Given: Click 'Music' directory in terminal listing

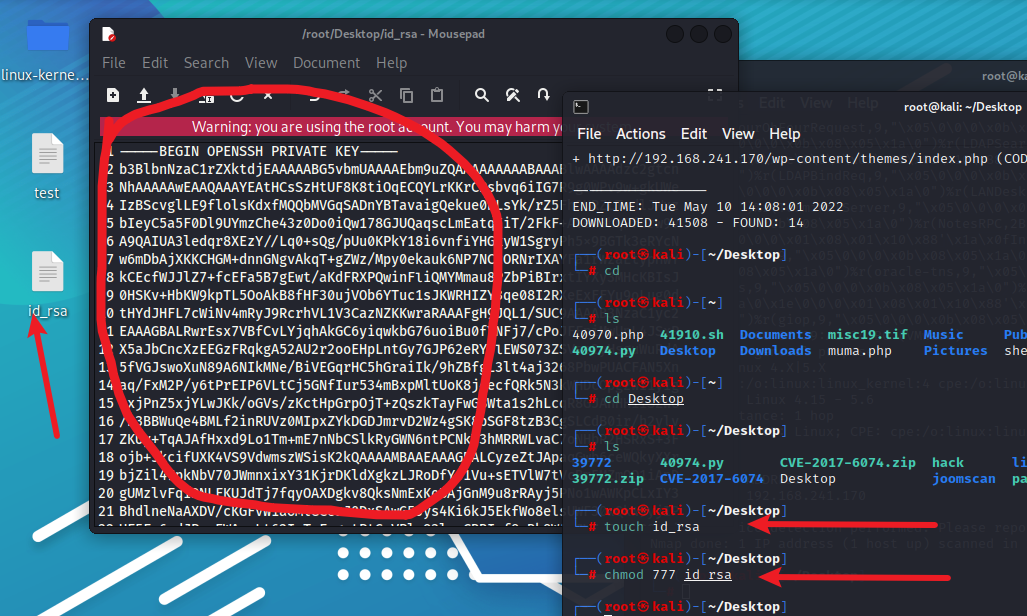Looking at the screenshot, I should click(x=943, y=334).
